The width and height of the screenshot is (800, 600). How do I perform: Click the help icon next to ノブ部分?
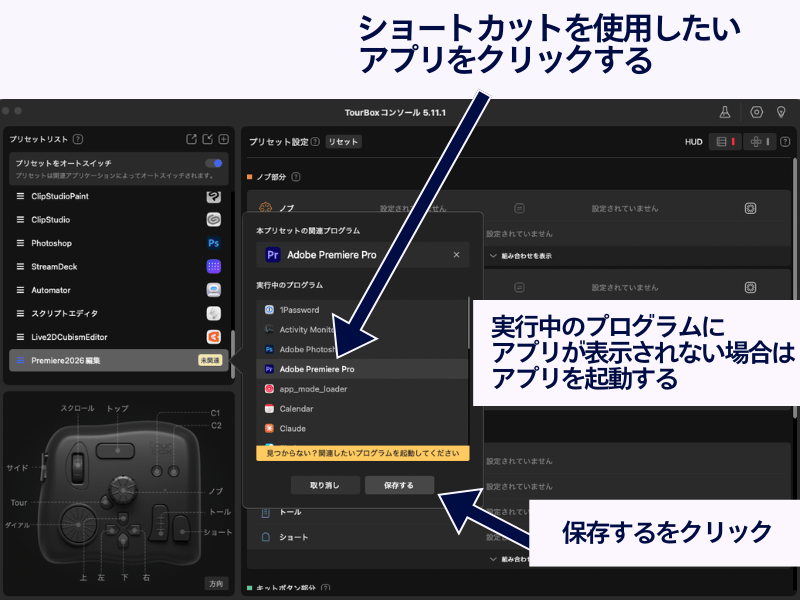point(296,177)
